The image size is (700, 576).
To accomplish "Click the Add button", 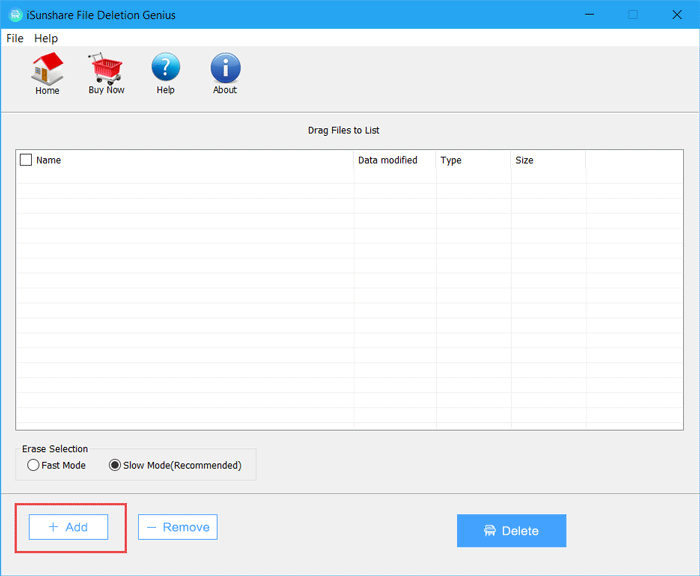I will [x=68, y=527].
